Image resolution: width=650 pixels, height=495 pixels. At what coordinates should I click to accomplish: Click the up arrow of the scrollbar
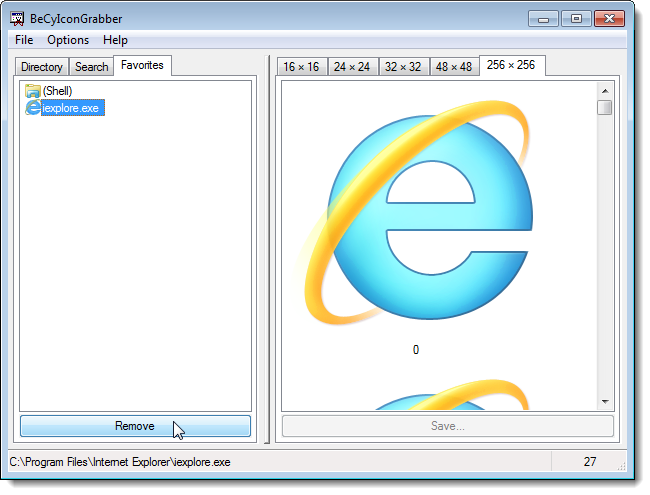coord(605,91)
